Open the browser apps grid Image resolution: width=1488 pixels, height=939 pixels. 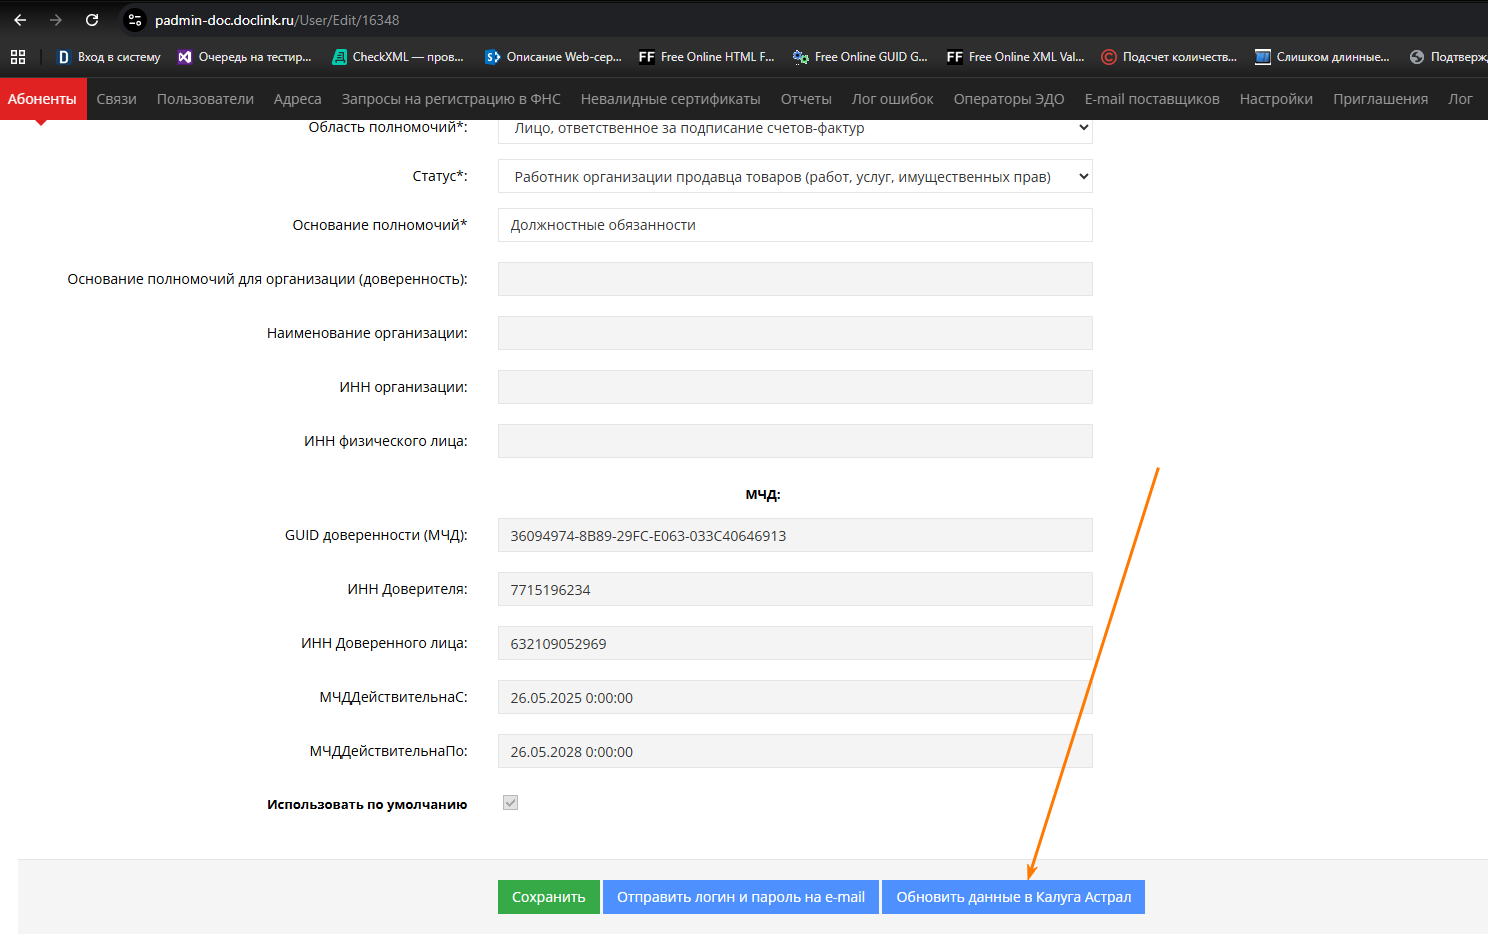click(18, 57)
